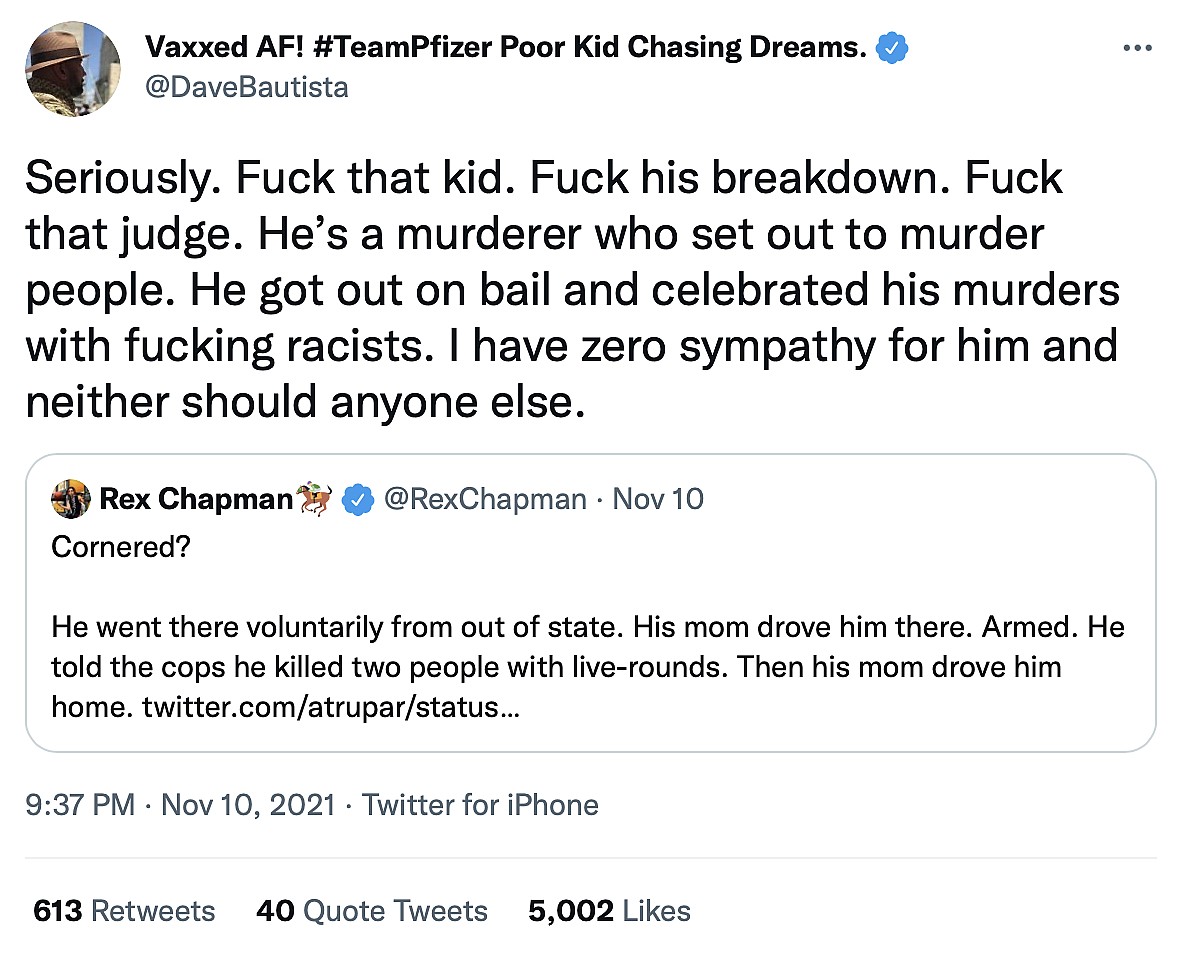Viewport: 1181px width, 956px height.
Task: Click the @RexChapman handle
Action: [x=485, y=499]
